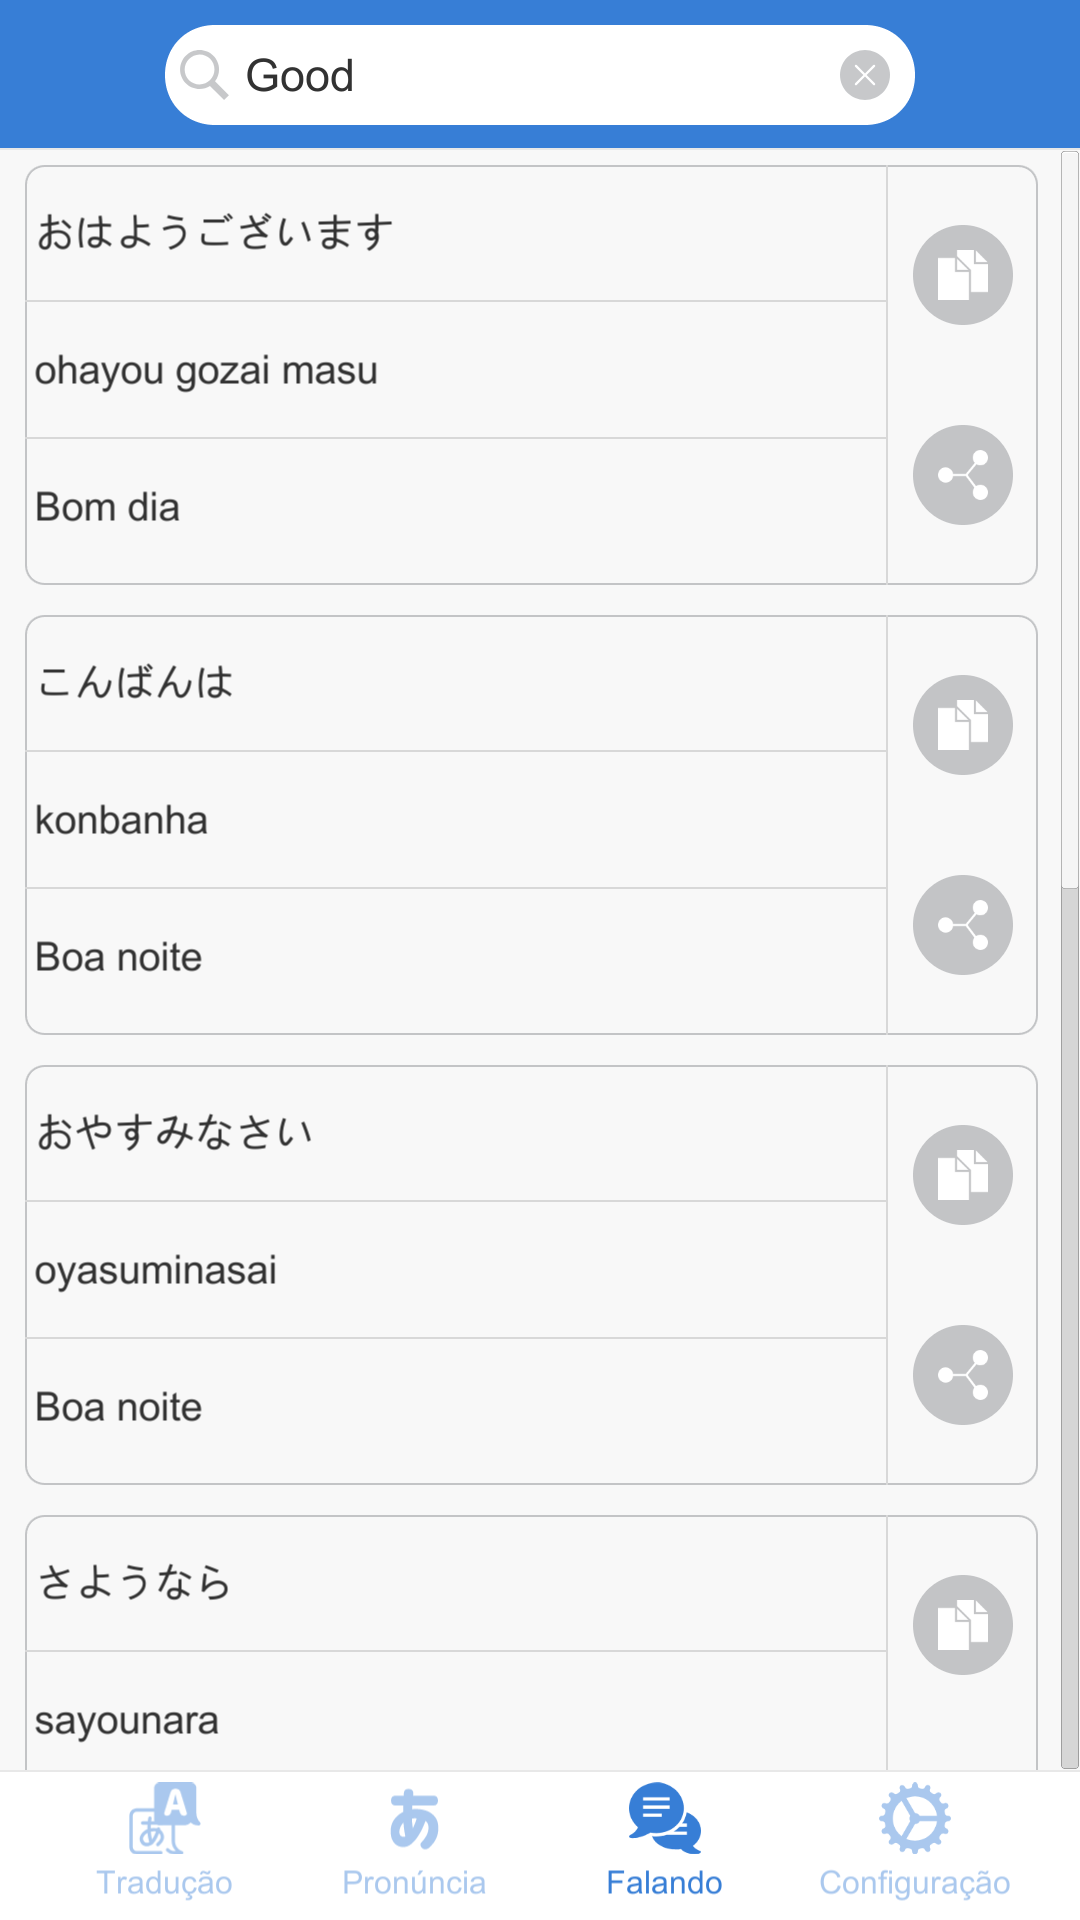1080x1920 pixels.
Task: Clear the search text field
Action: coord(864,75)
